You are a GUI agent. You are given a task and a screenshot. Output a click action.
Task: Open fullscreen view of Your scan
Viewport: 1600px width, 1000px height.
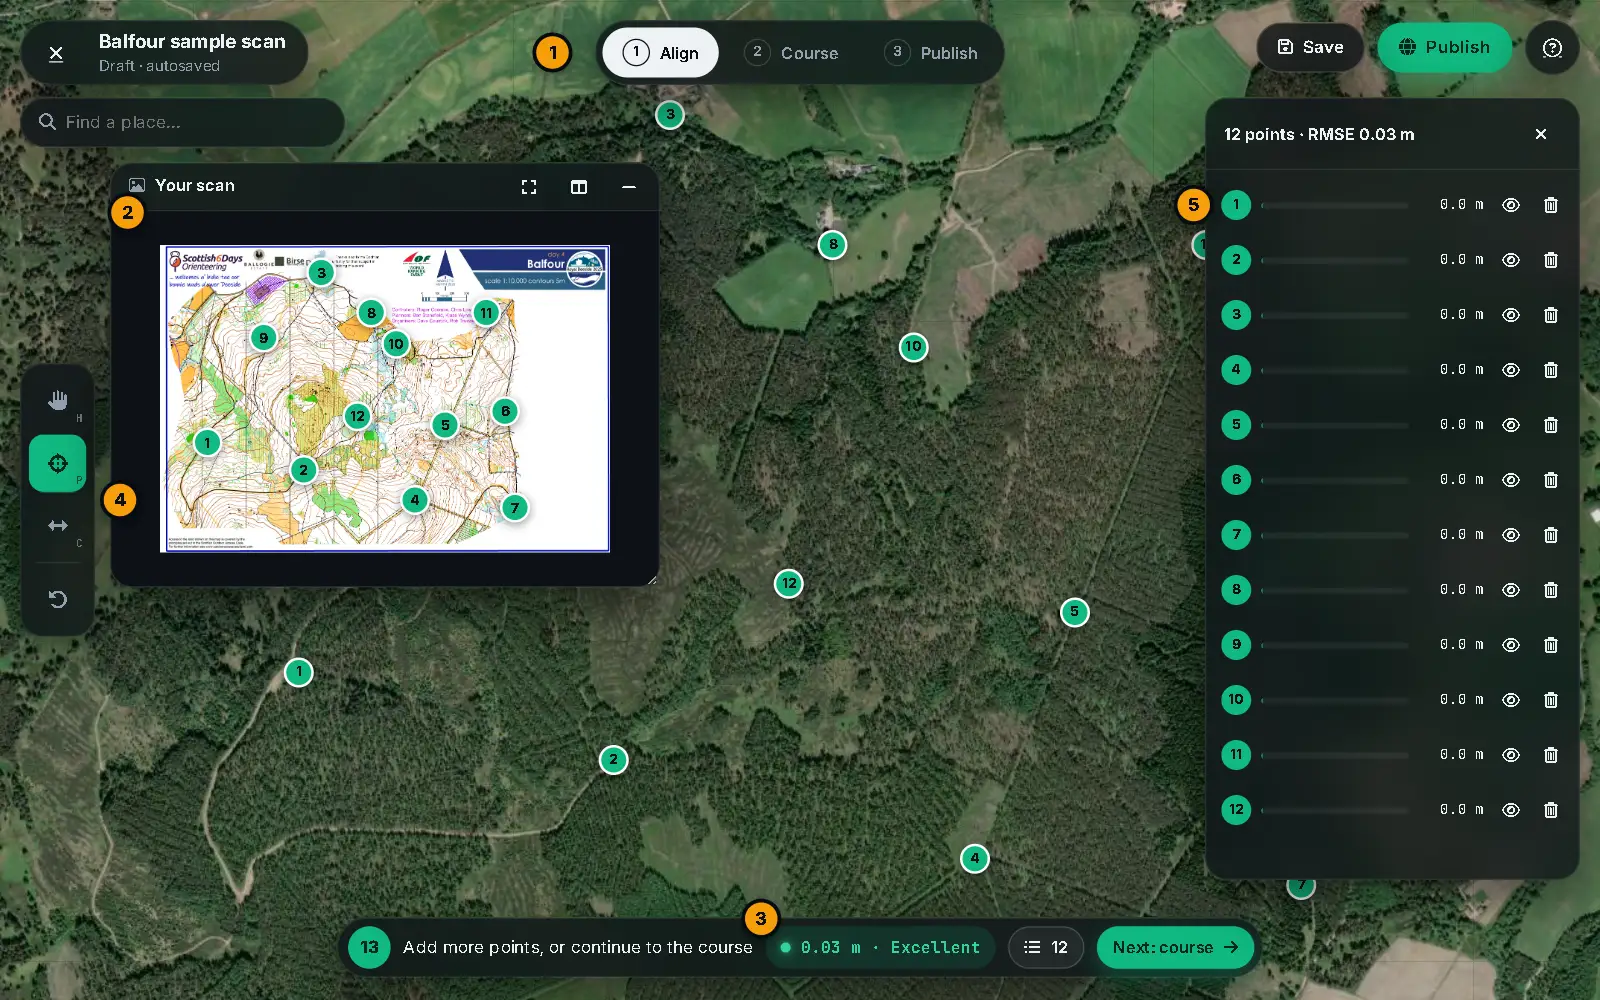pyautogui.click(x=529, y=187)
